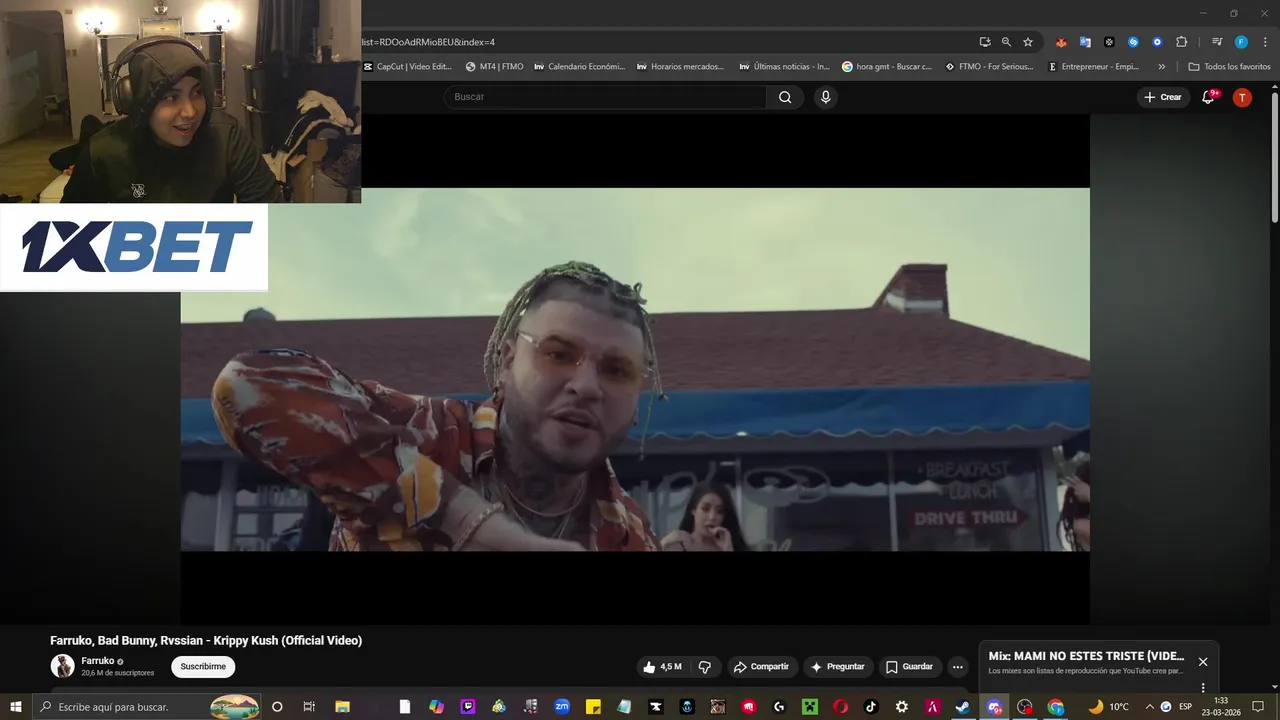The image size is (1280, 720).
Task: Open Steam on taskbar
Action: 963,707
